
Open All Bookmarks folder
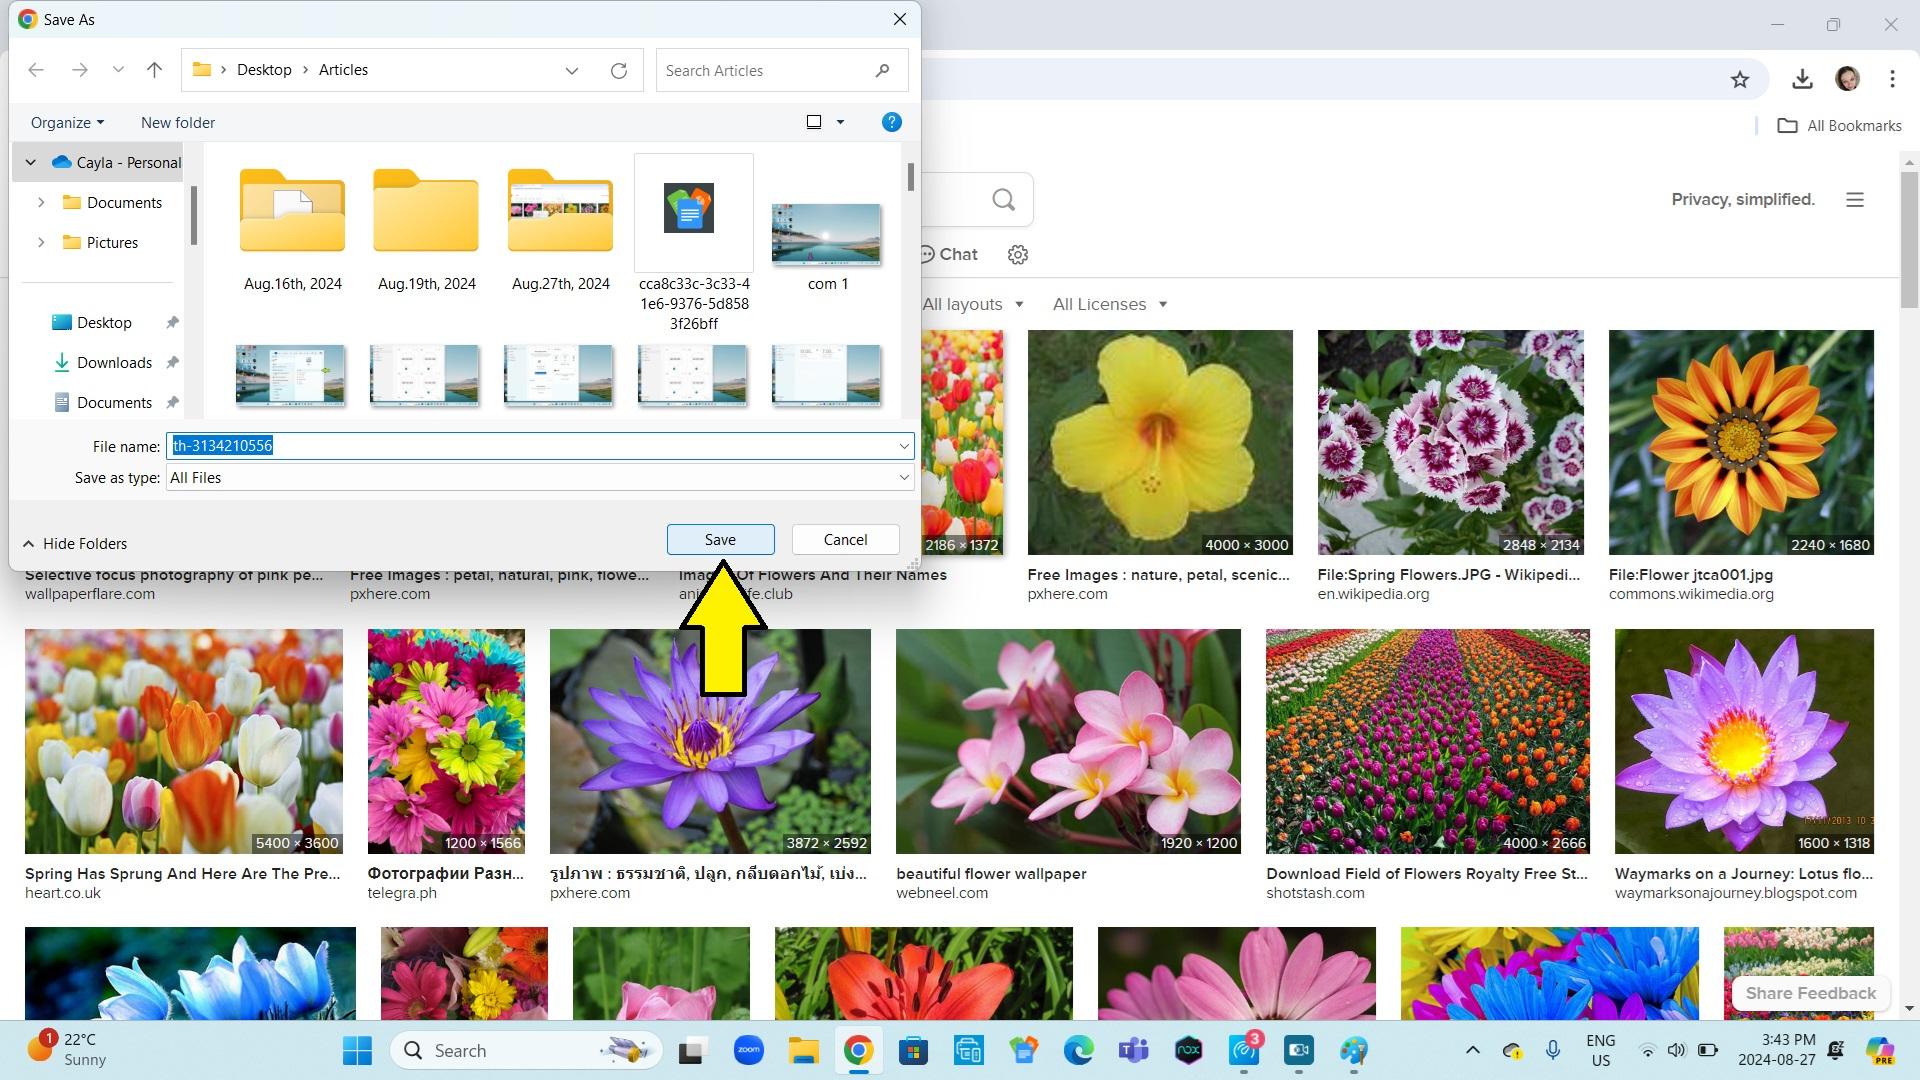click(1839, 126)
